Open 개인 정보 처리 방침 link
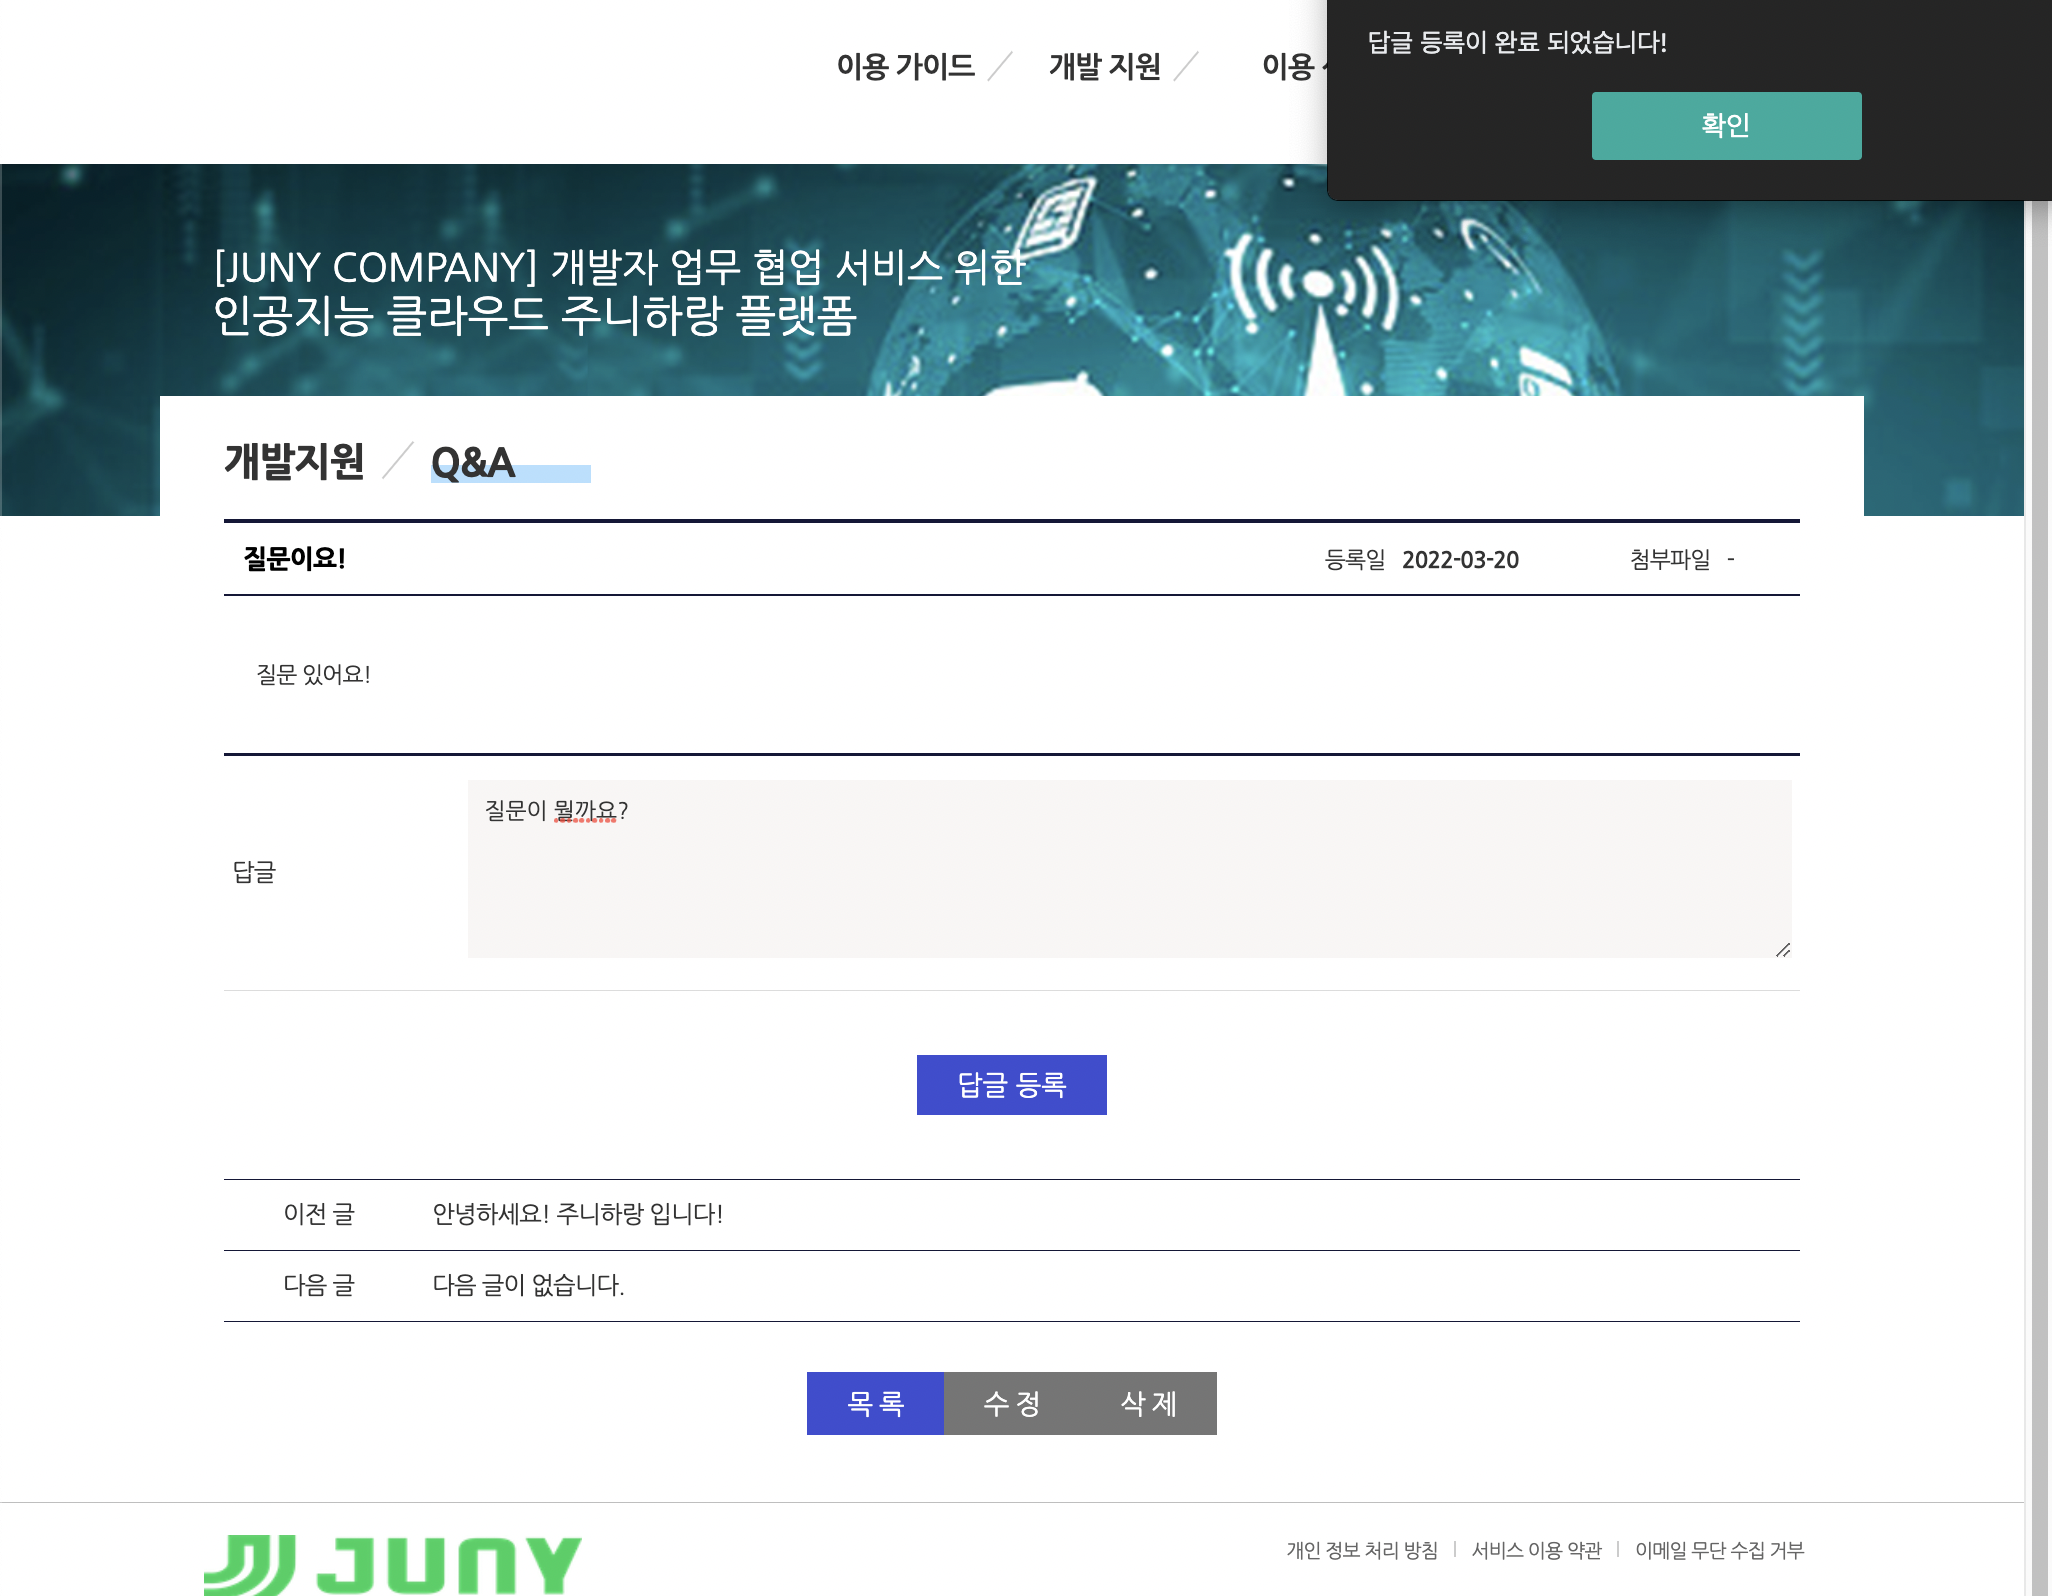Image resolution: width=2052 pixels, height=1596 pixels. 1361,1550
